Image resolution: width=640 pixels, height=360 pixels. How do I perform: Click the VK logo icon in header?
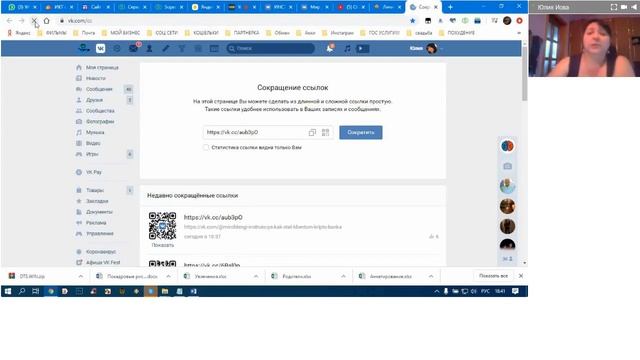pyautogui.click(x=100, y=49)
